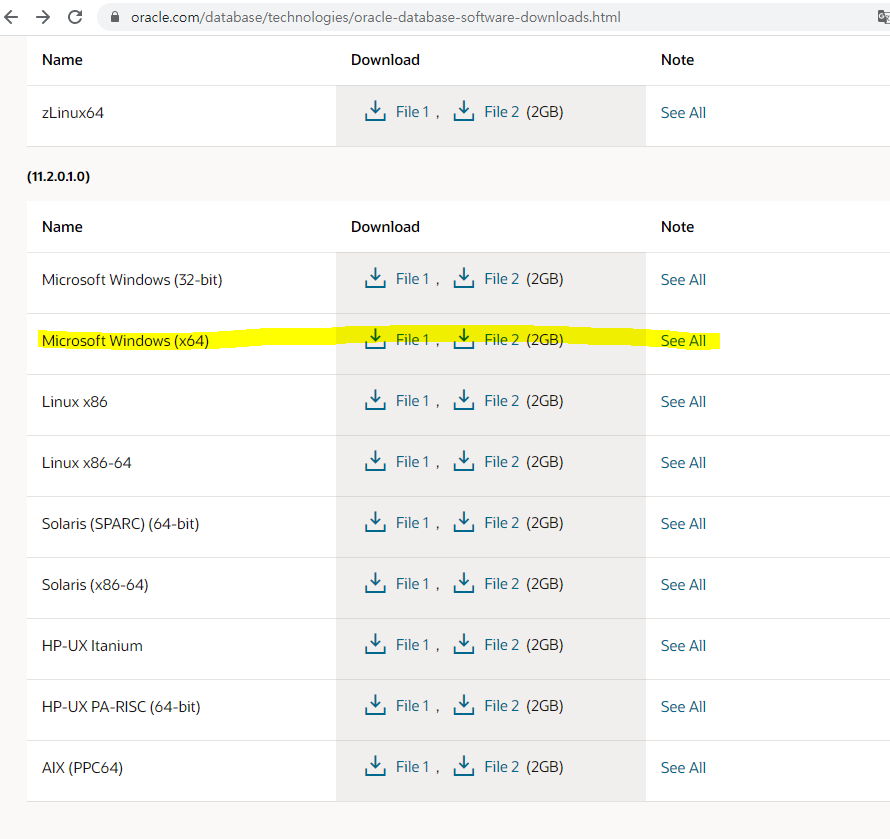This screenshot has height=839, width=890.
Task: Open translate icon in address bar
Action: [883, 17]
